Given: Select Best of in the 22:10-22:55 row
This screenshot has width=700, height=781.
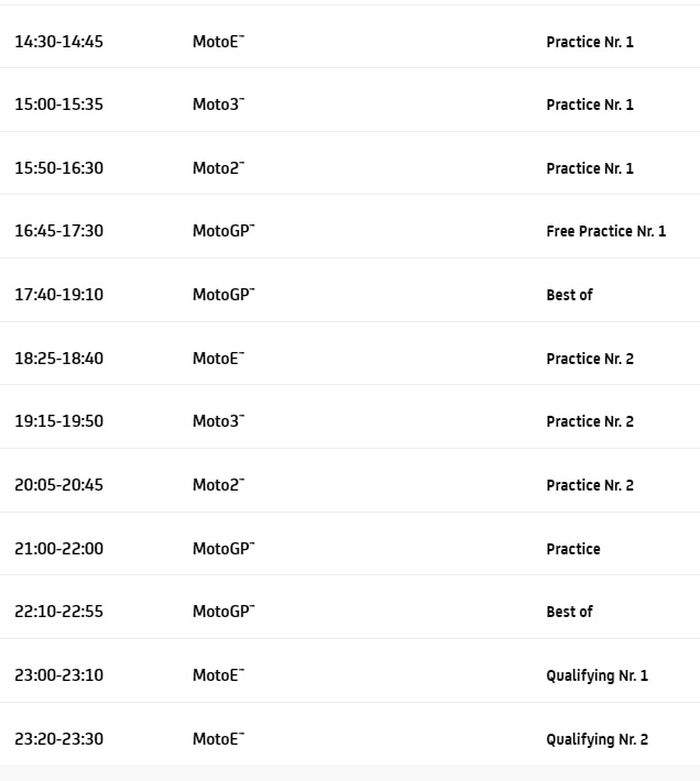Looking at the screenshot, I should (569, 612).
